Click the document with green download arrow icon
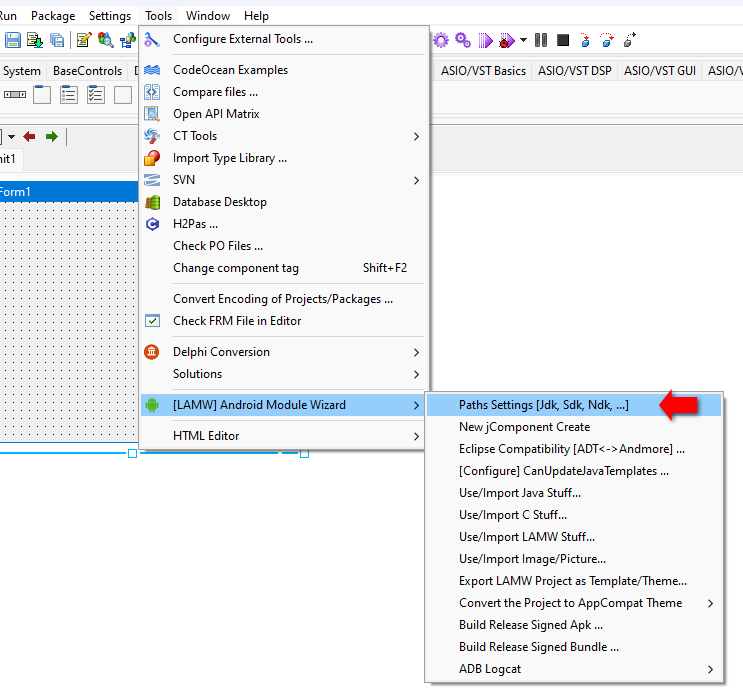Viewport: 743px width, 699px height. pyautogui.click(x=35, y=40)
